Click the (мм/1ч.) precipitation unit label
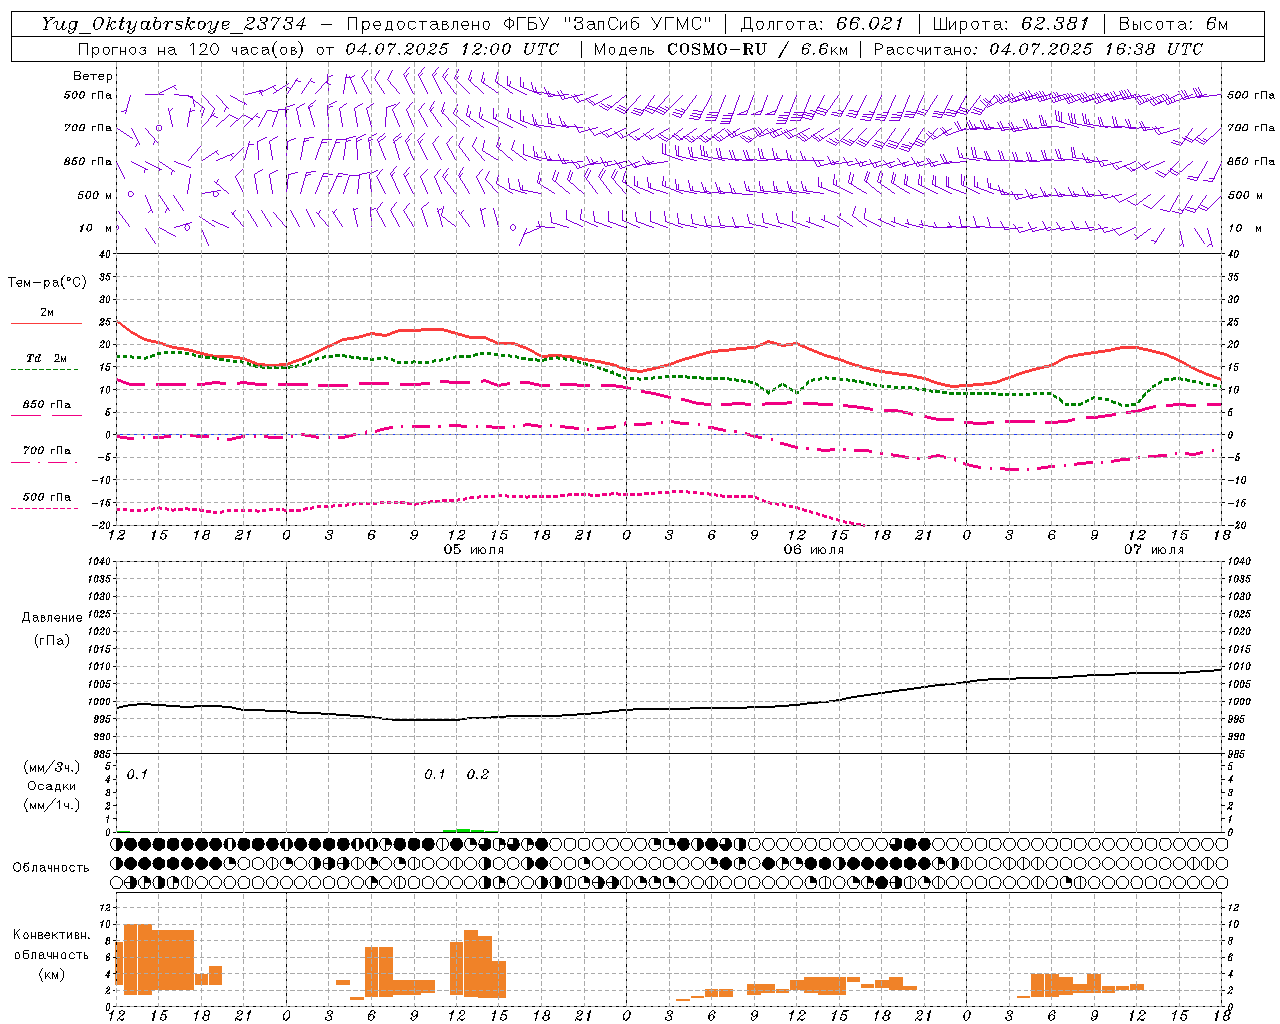Viewport: 1280px width, 1024px height. [52, 805]
